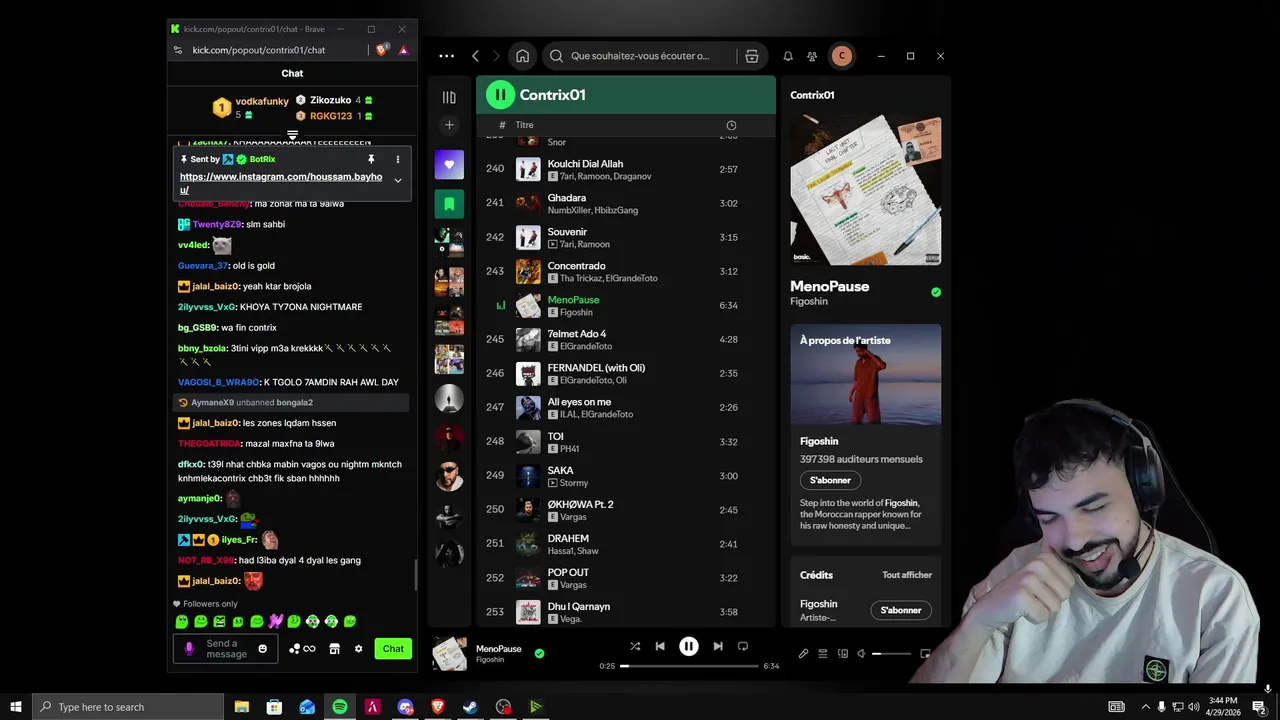Insert the pink clapping hands emote

276,621
